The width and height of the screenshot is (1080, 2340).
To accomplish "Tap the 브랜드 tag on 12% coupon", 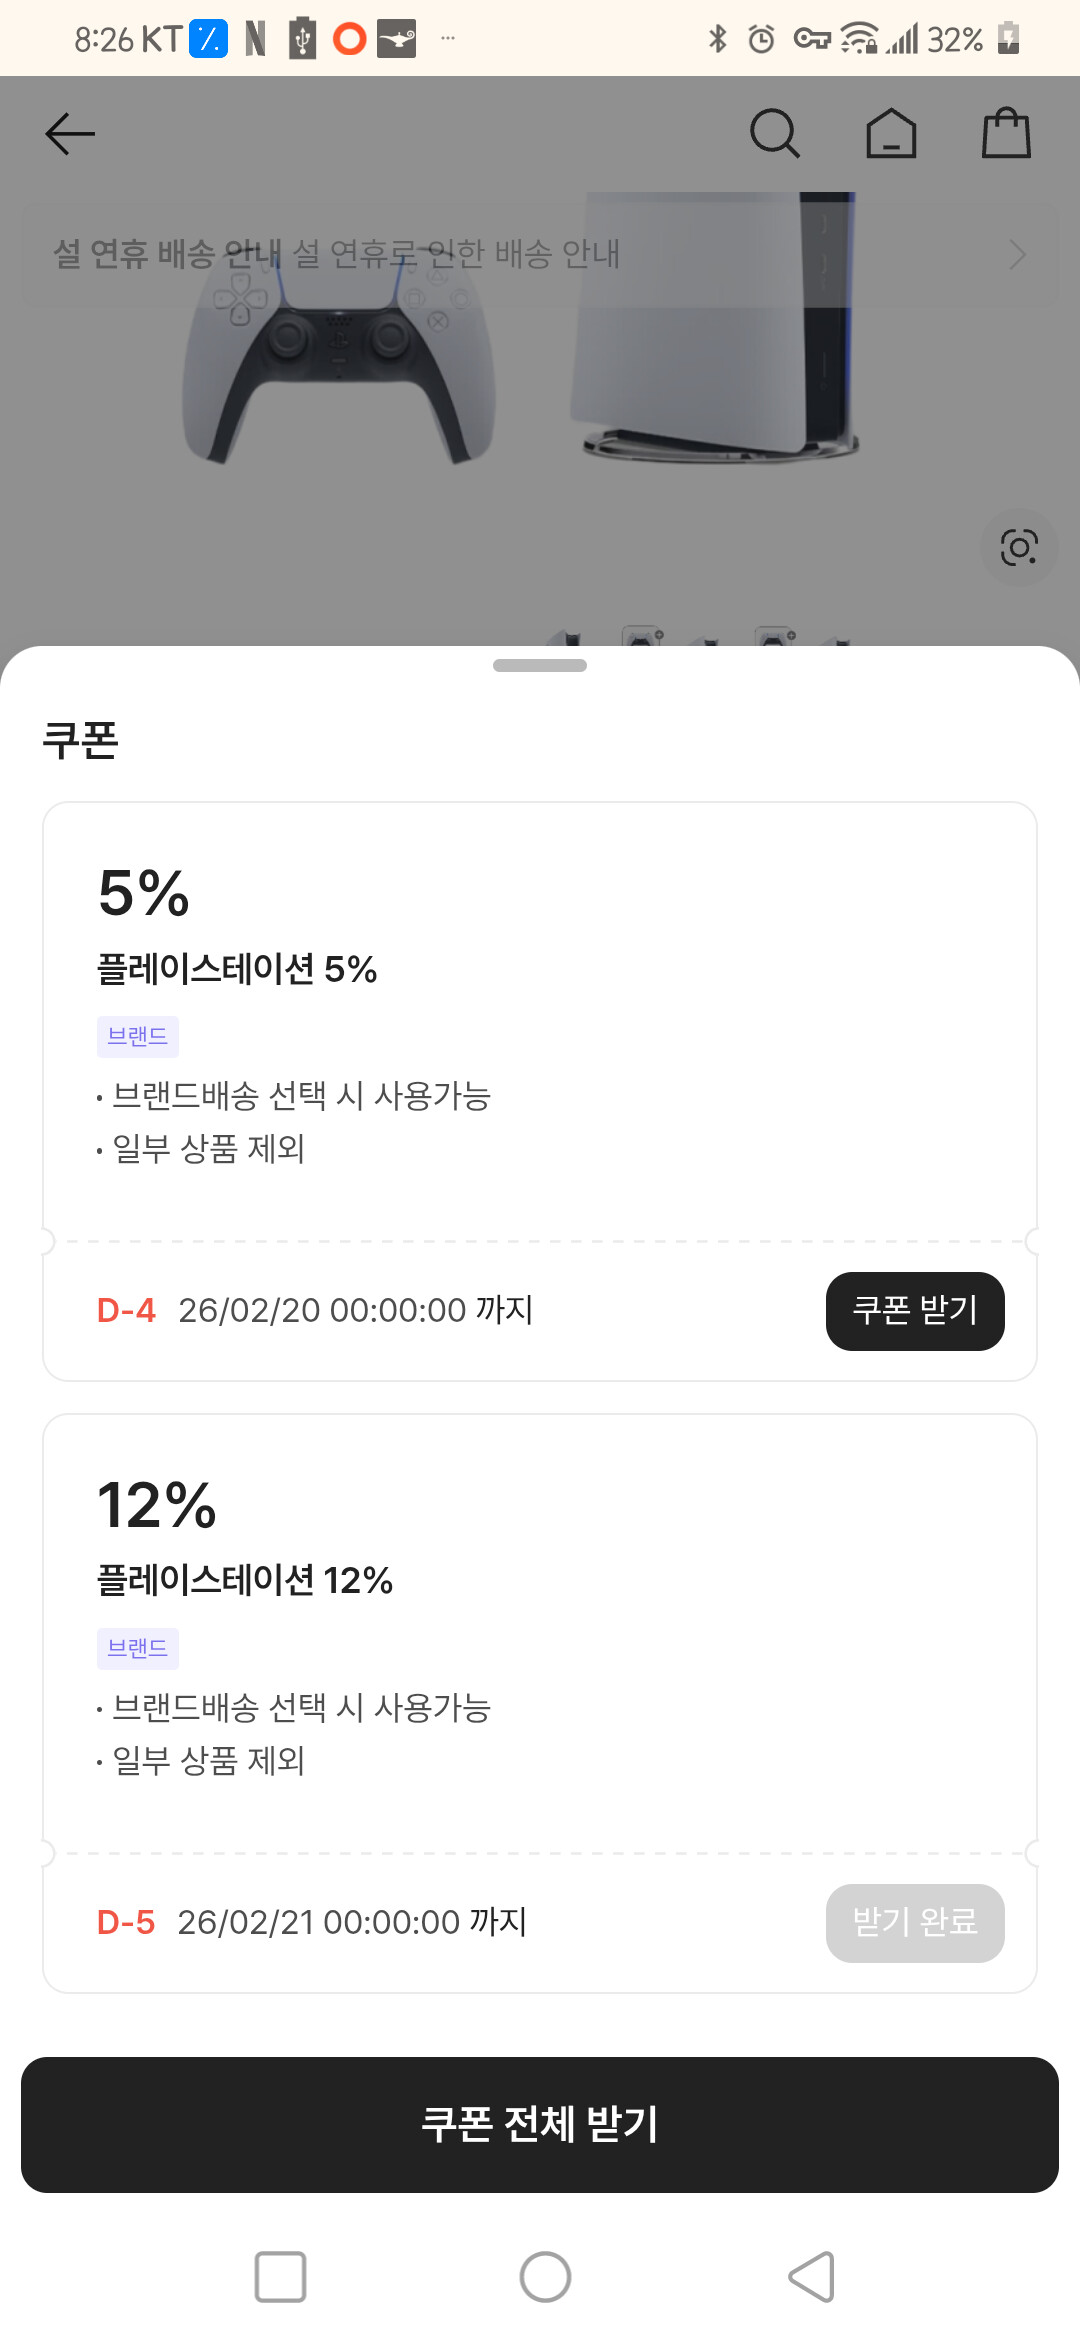I will coord(138,1649).
